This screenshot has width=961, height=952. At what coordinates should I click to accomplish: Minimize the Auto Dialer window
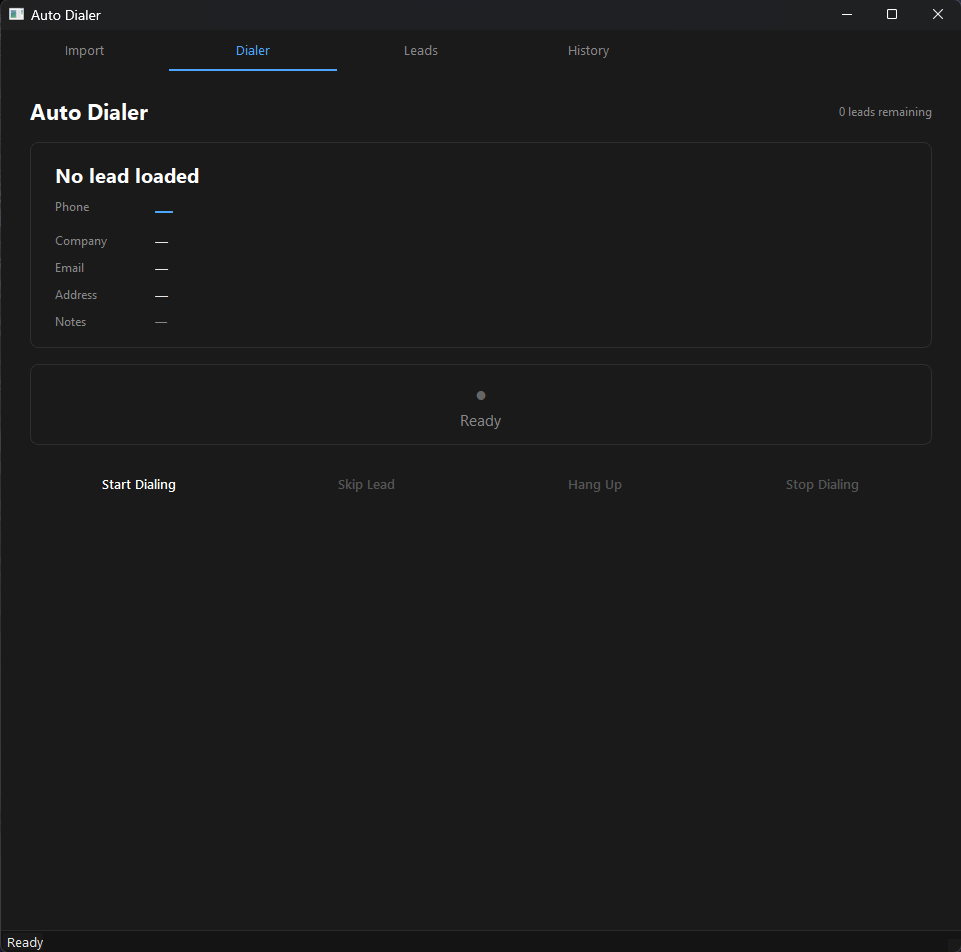[x=847, y=14]
